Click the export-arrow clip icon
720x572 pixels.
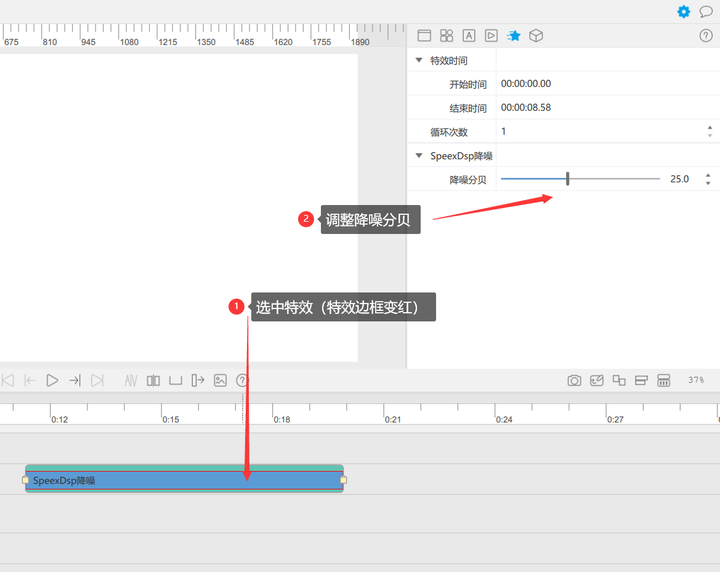tap(198, 380)
